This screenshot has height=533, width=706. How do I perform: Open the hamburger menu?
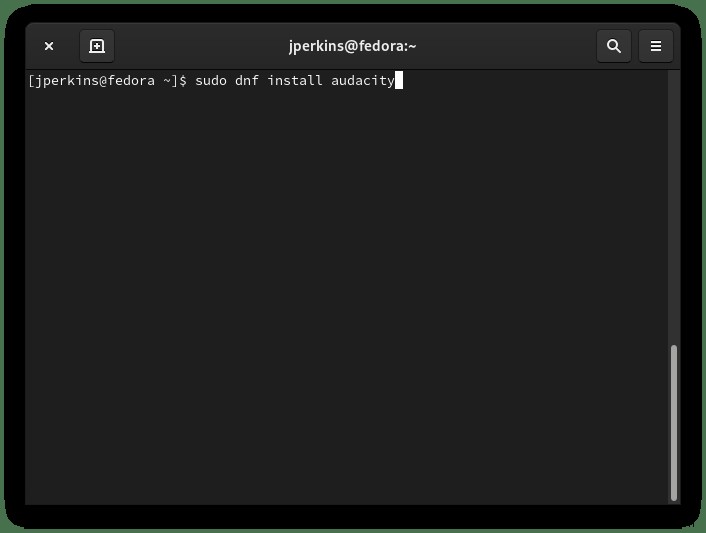(x=656, y=46)
